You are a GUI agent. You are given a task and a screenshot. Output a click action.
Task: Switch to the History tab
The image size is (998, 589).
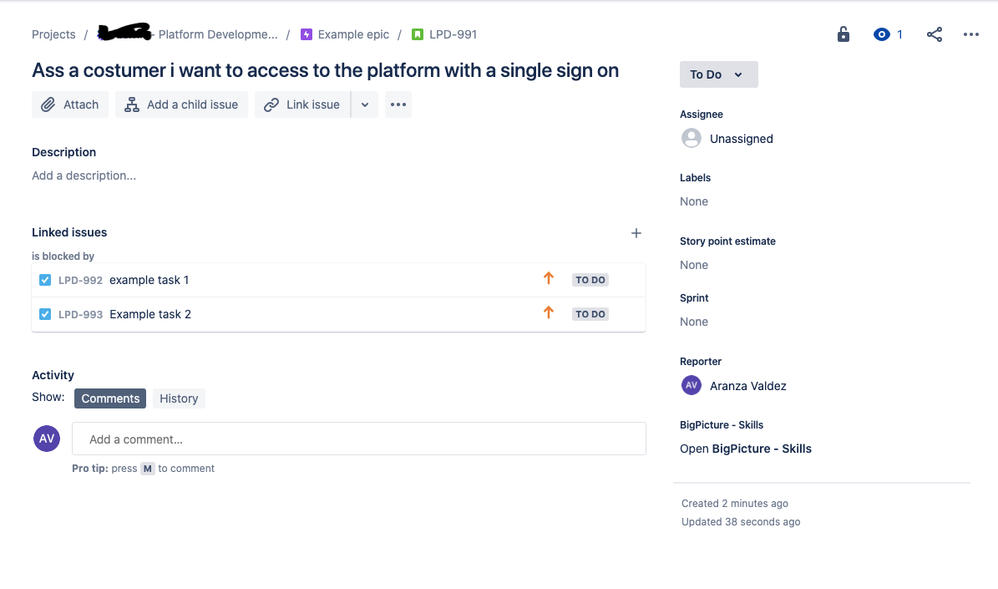(179, 399)
